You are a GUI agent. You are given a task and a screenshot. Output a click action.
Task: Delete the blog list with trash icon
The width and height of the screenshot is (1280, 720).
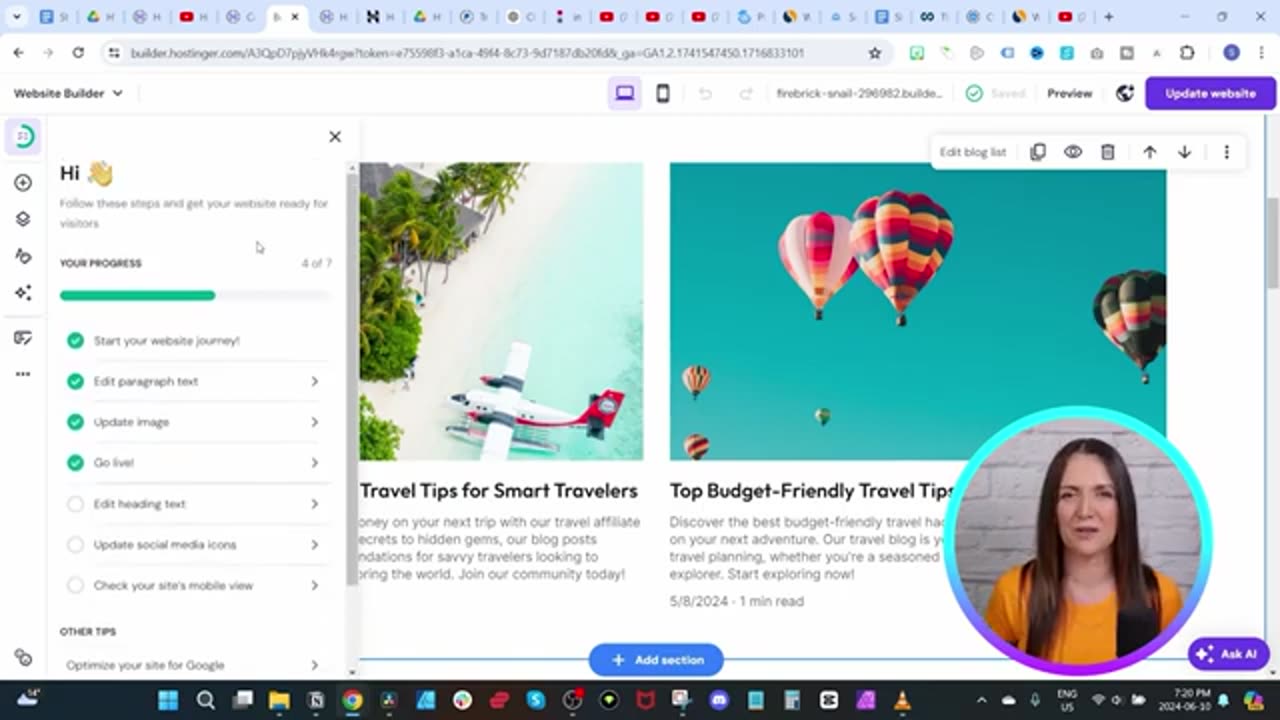pos(1108,152)
